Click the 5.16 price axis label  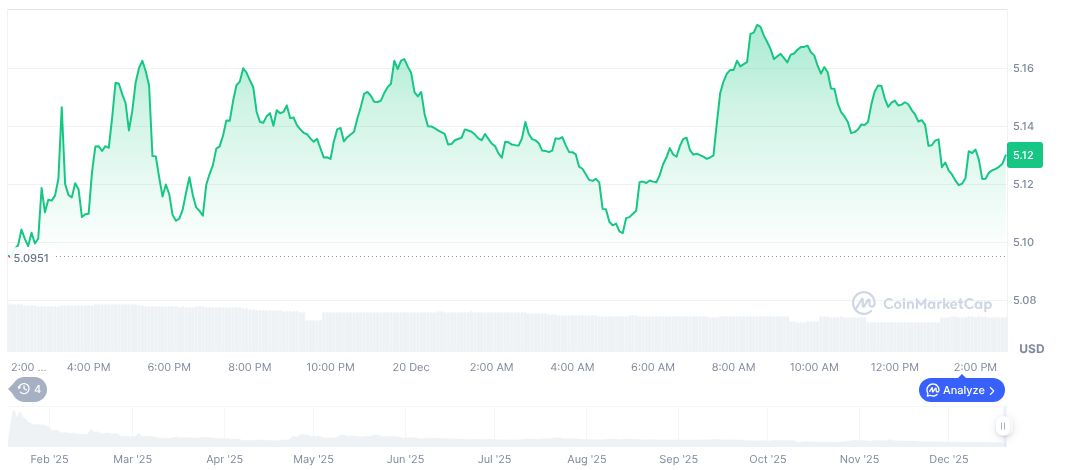click(x=1023, y=68)
